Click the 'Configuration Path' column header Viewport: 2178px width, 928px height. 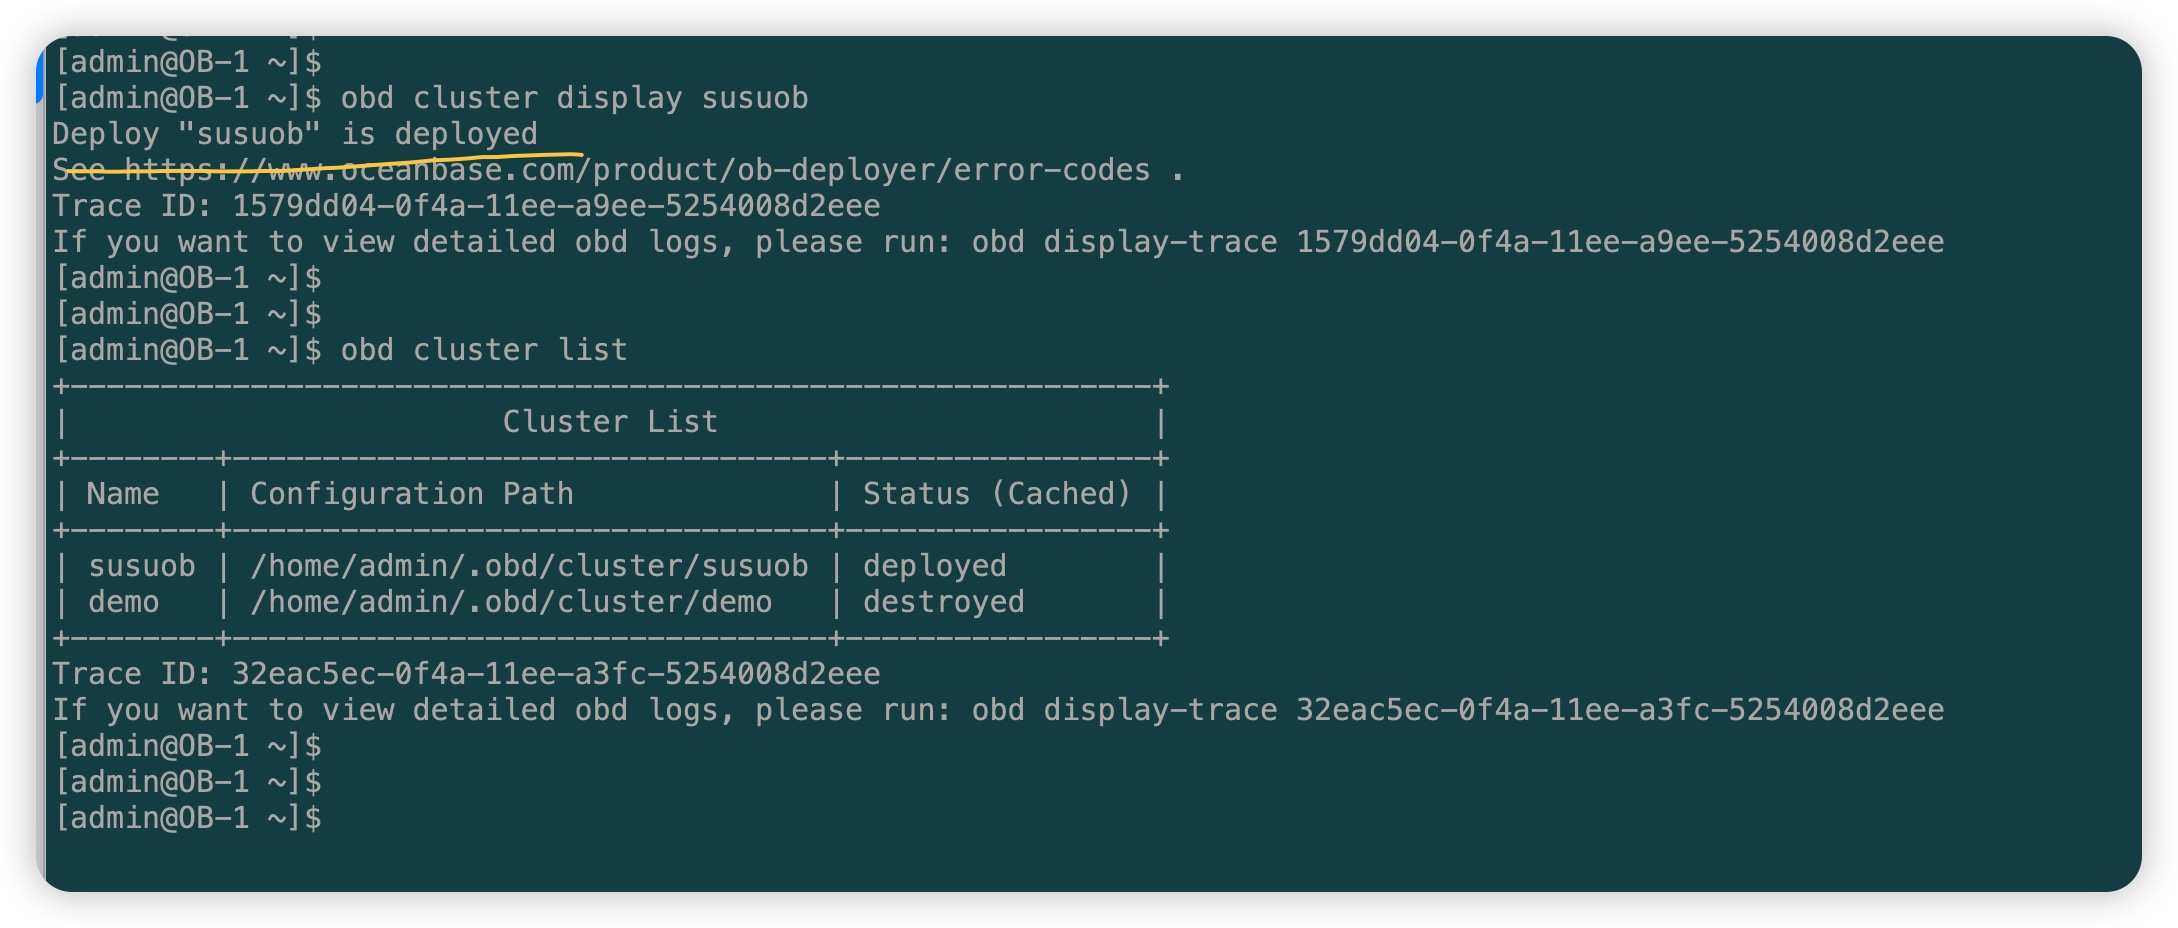pyautogui.click(x=412, y=494)
